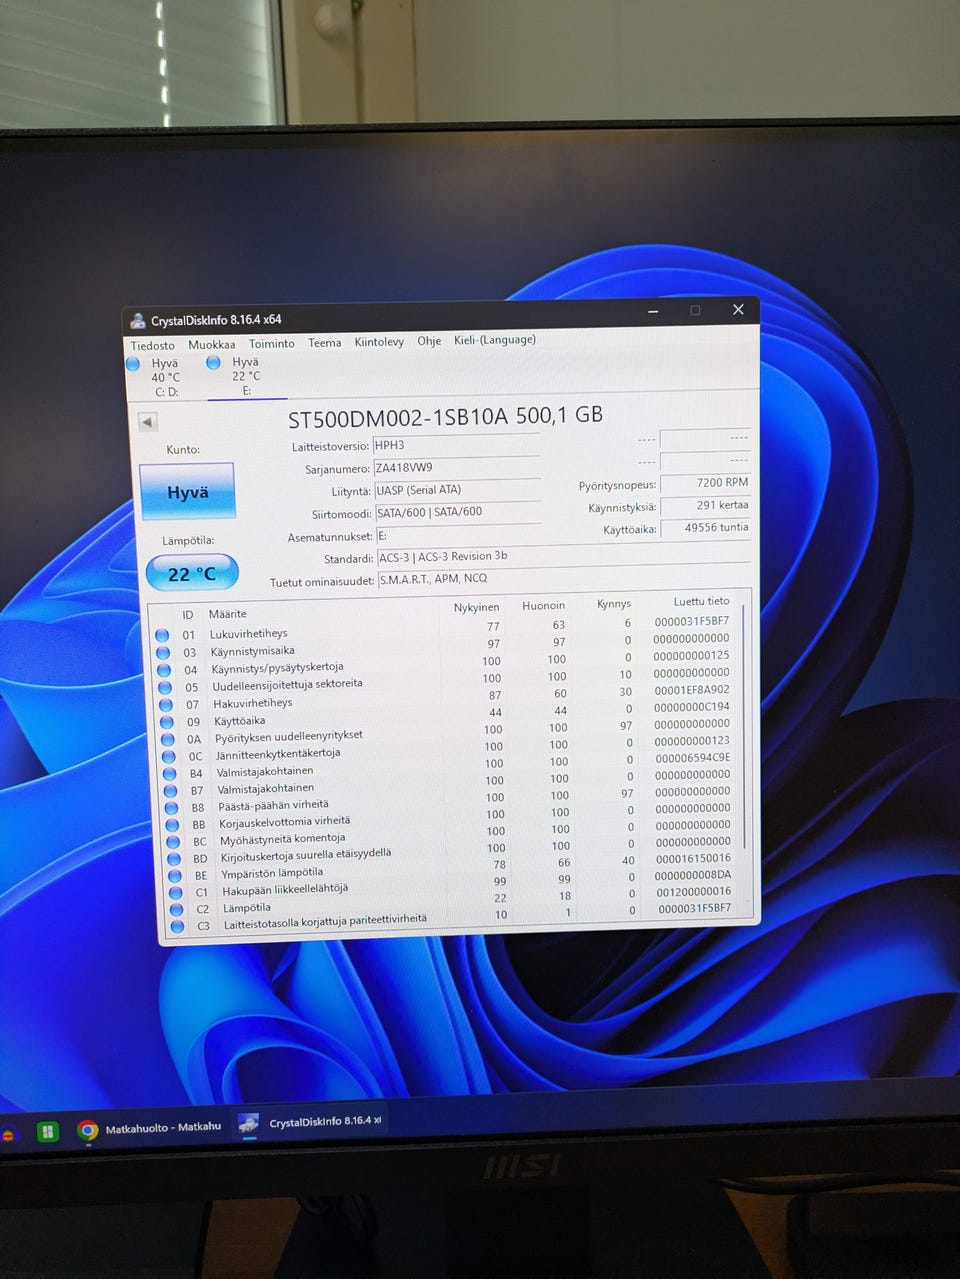Click the status dot for Lukuvirhetiheys

pyautogui.click(x=162, y=635)
